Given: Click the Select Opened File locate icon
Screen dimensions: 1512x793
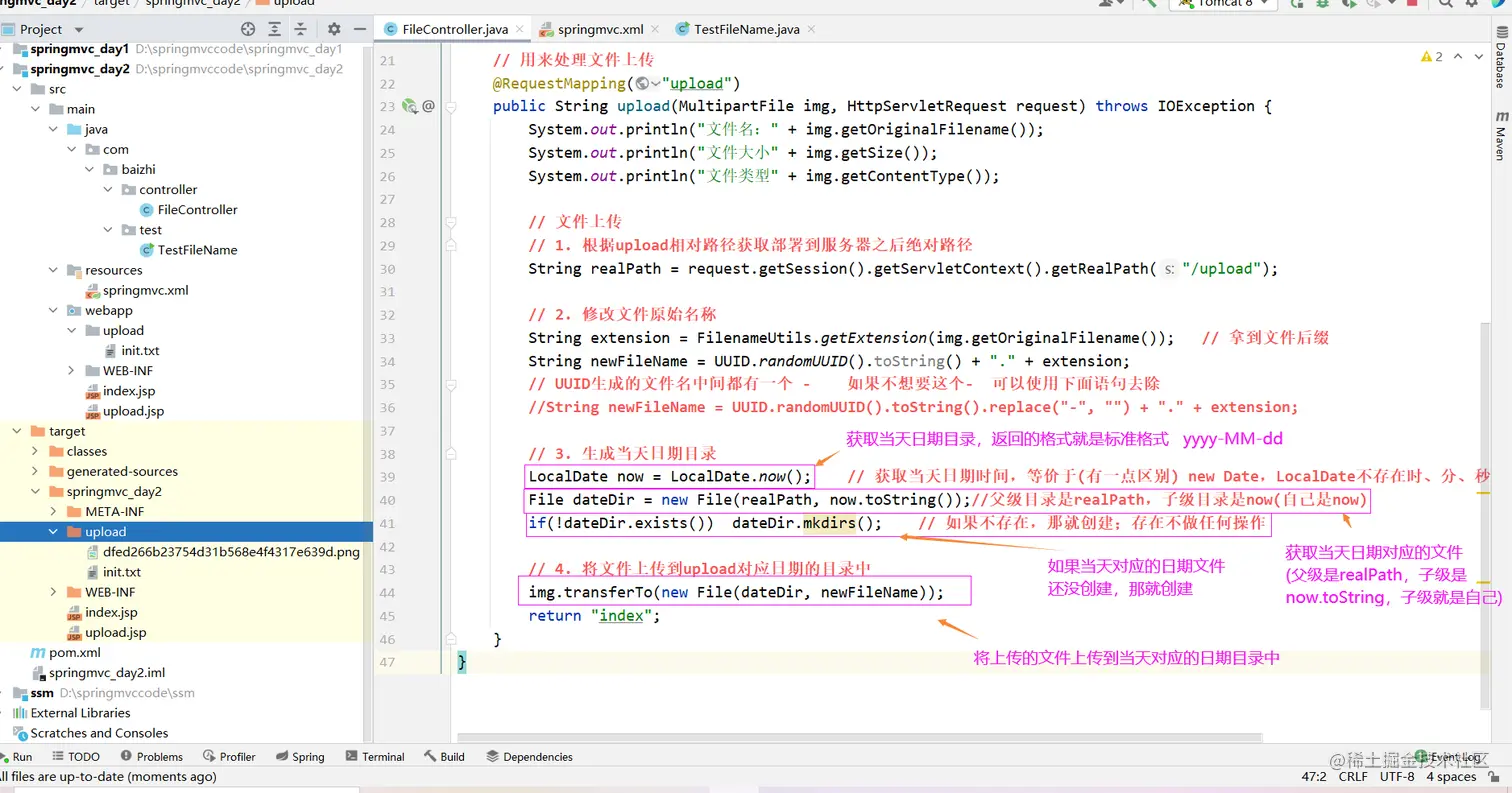Looking at the screenshot, I should click(248, 30).
